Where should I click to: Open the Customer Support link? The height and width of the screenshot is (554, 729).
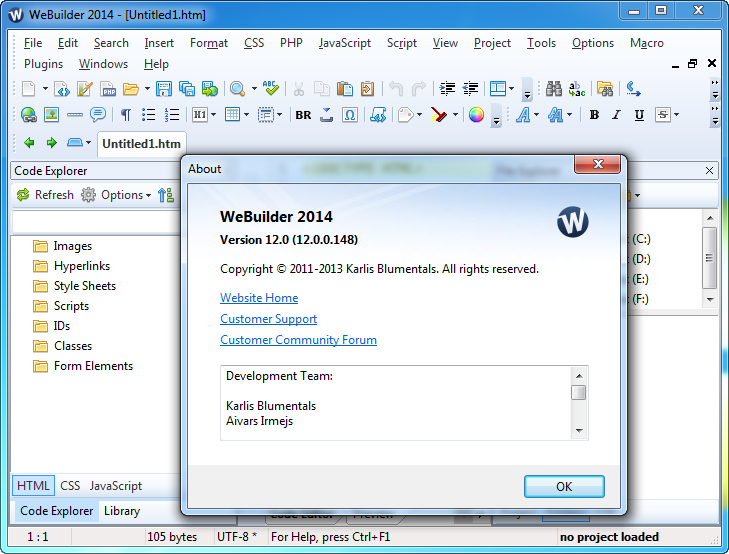coord(268,319)
